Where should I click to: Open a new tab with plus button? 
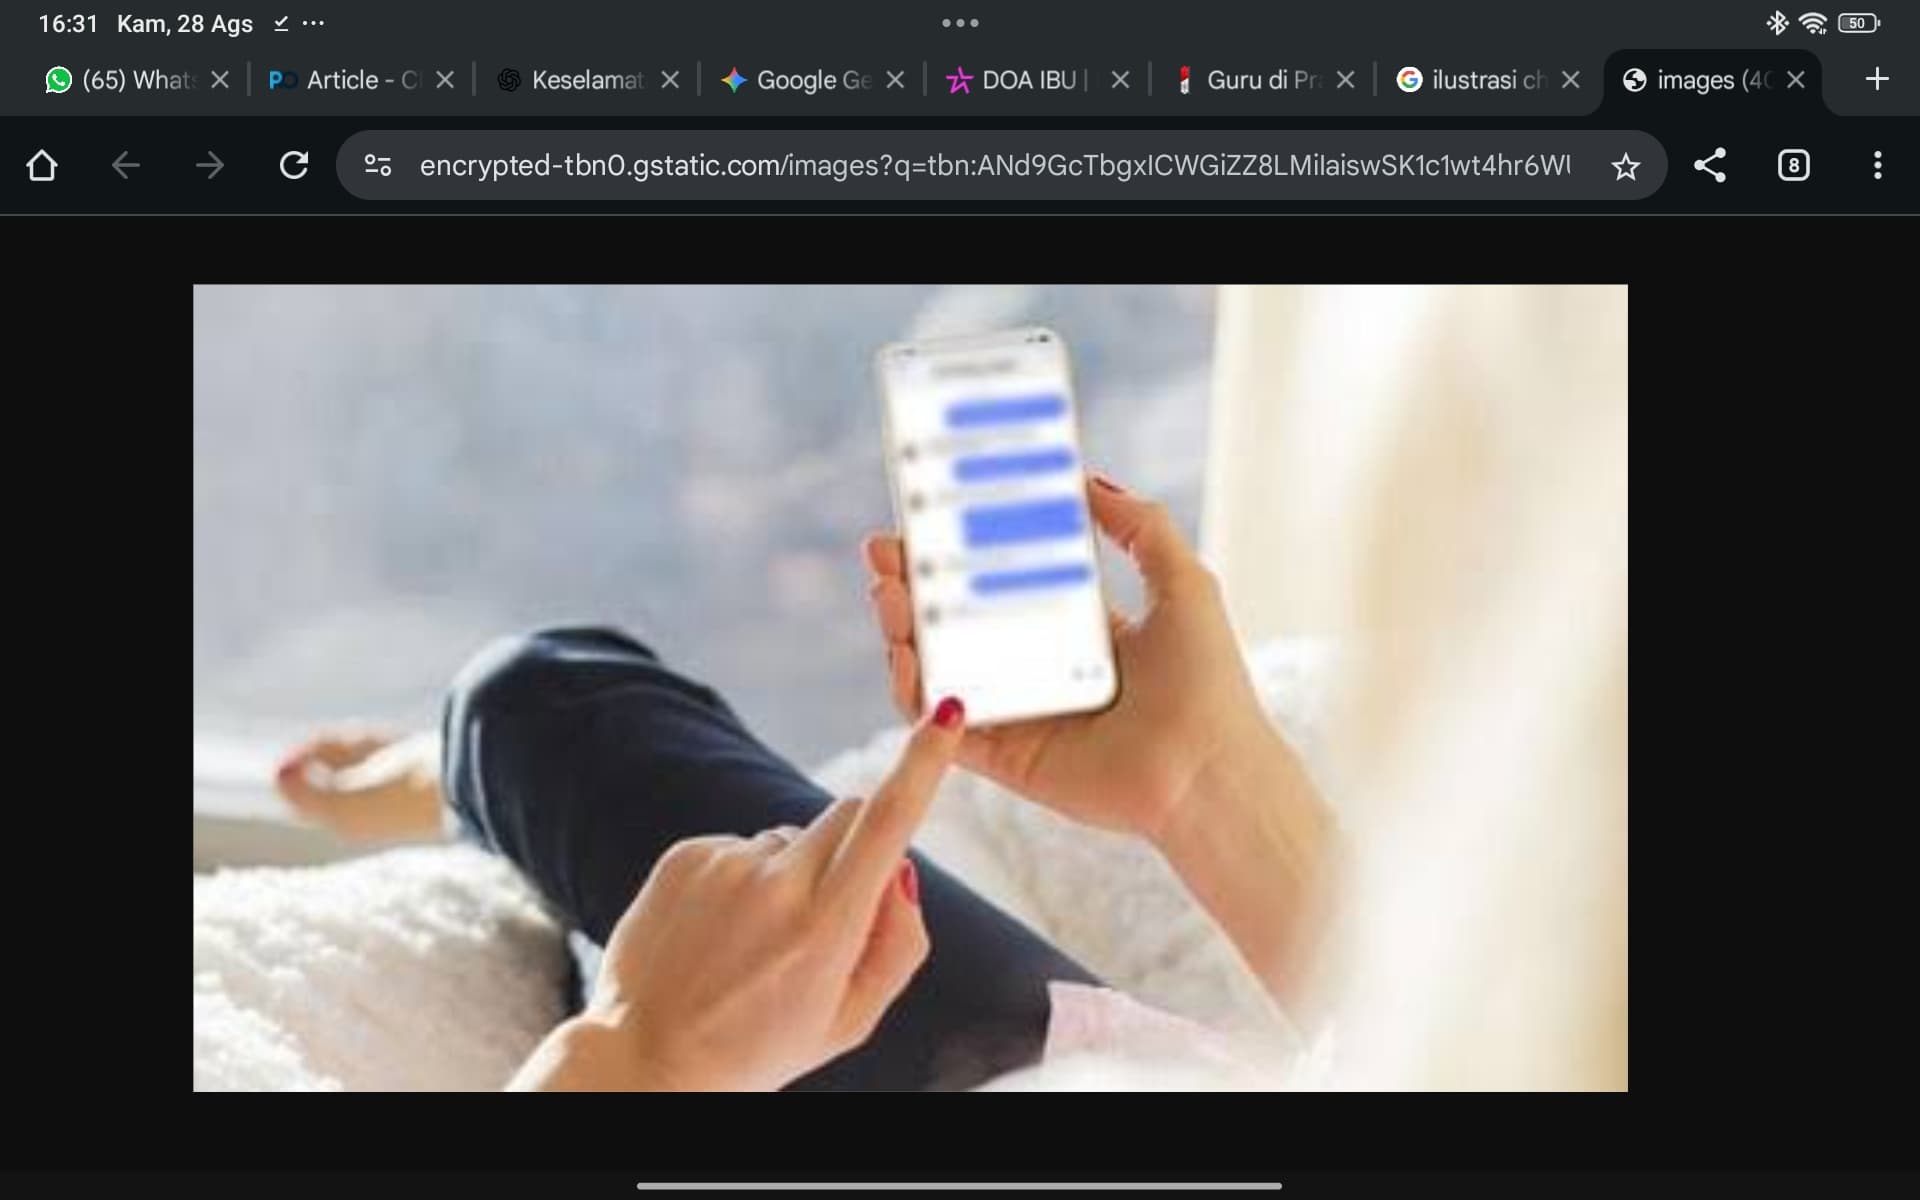click(1877, 79)
